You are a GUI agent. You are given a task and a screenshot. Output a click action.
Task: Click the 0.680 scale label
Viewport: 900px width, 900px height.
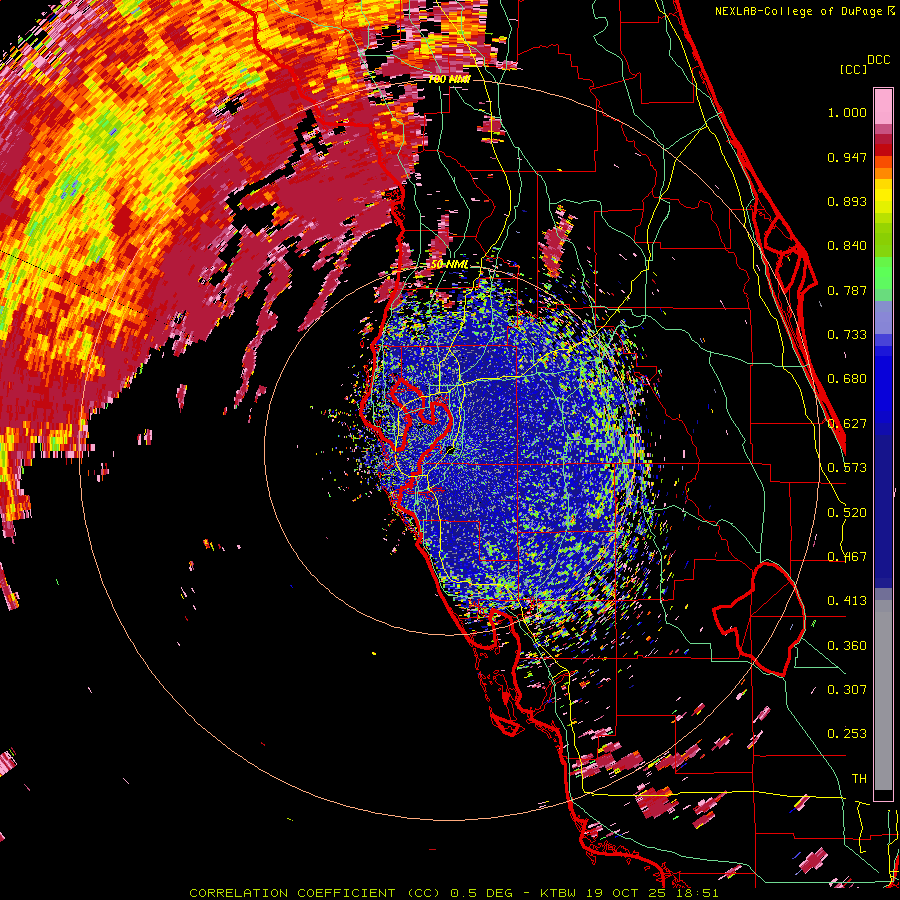tap(847, 379)
